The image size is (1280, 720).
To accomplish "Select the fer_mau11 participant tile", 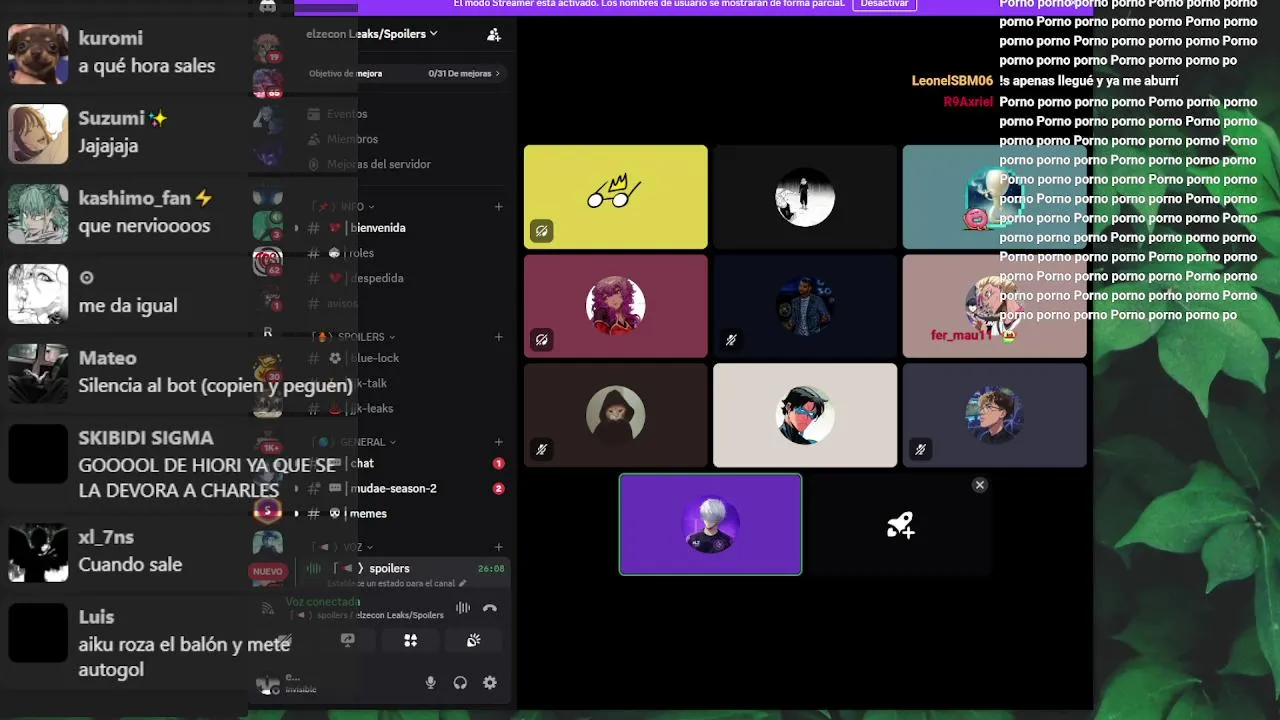I will coord(994,306).
